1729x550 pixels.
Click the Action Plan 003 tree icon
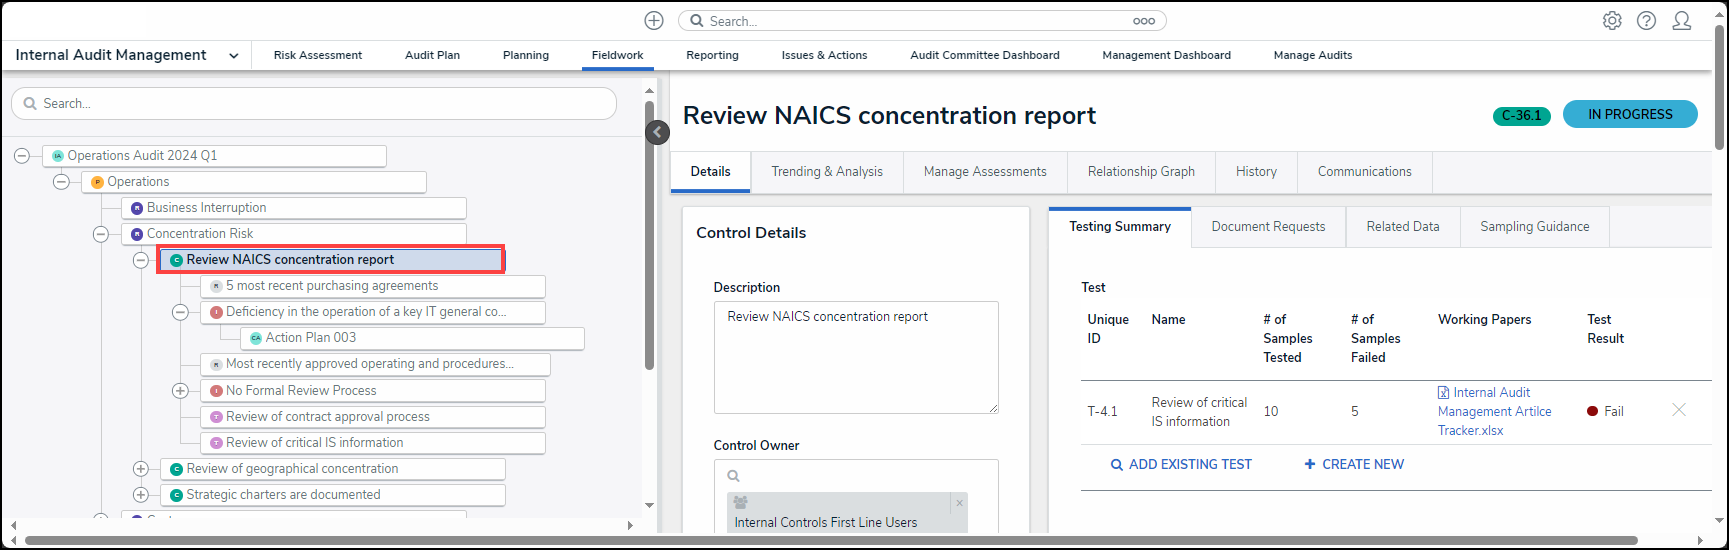[256, 338]
